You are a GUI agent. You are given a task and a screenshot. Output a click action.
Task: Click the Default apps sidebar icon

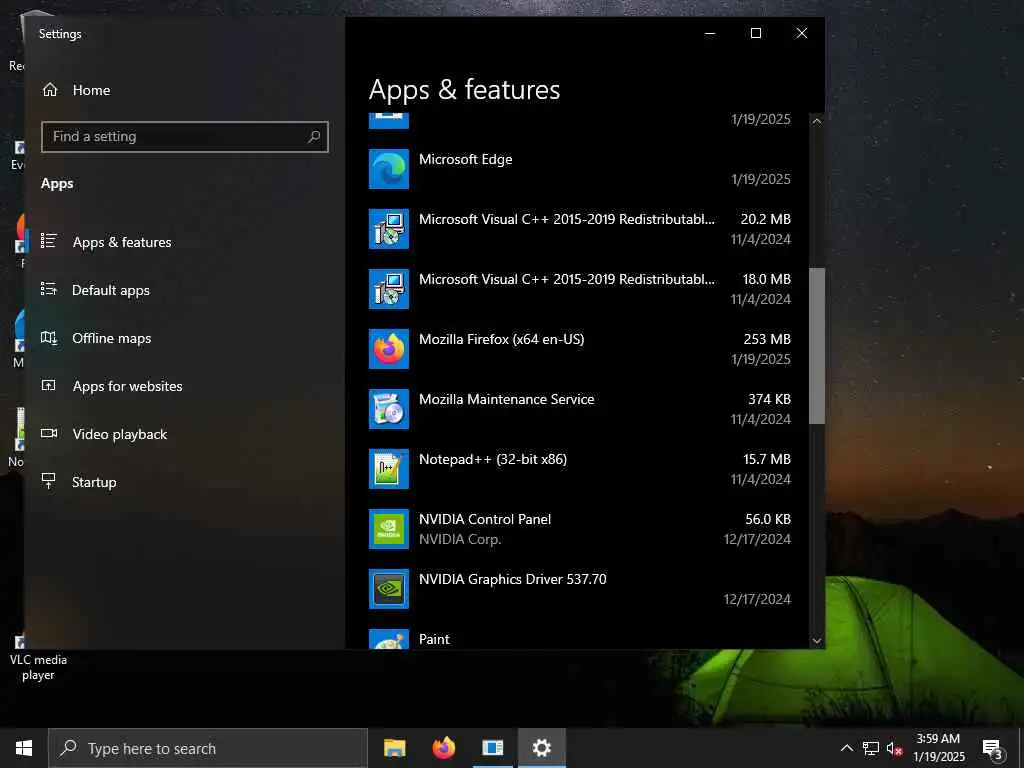(x=49, y=289)
